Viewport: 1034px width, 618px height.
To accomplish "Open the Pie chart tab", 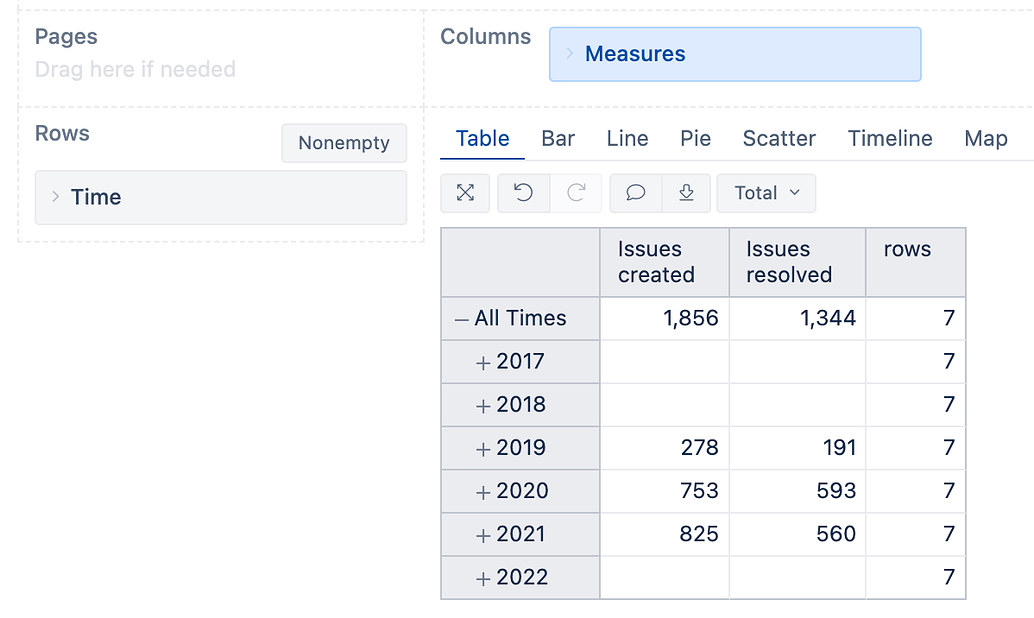I will 695,139.
